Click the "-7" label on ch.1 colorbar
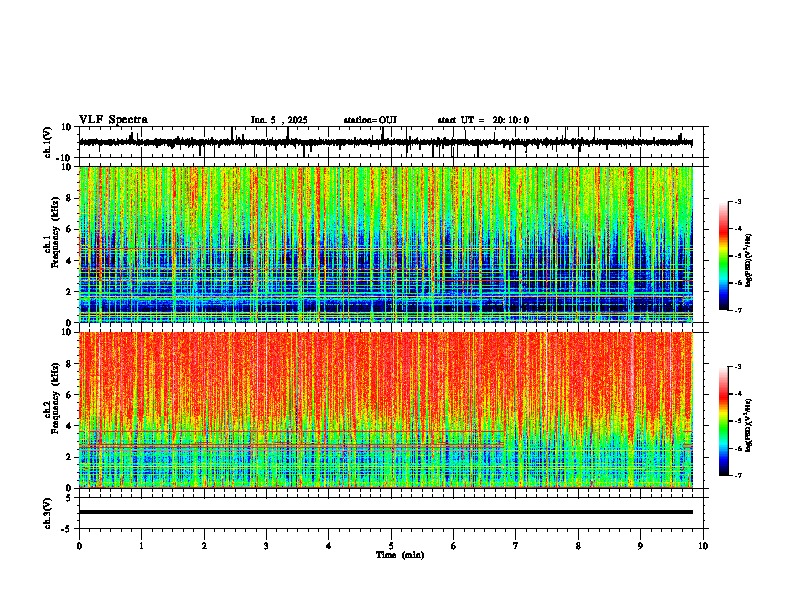792x612 pixels. (x=737, y=310)
